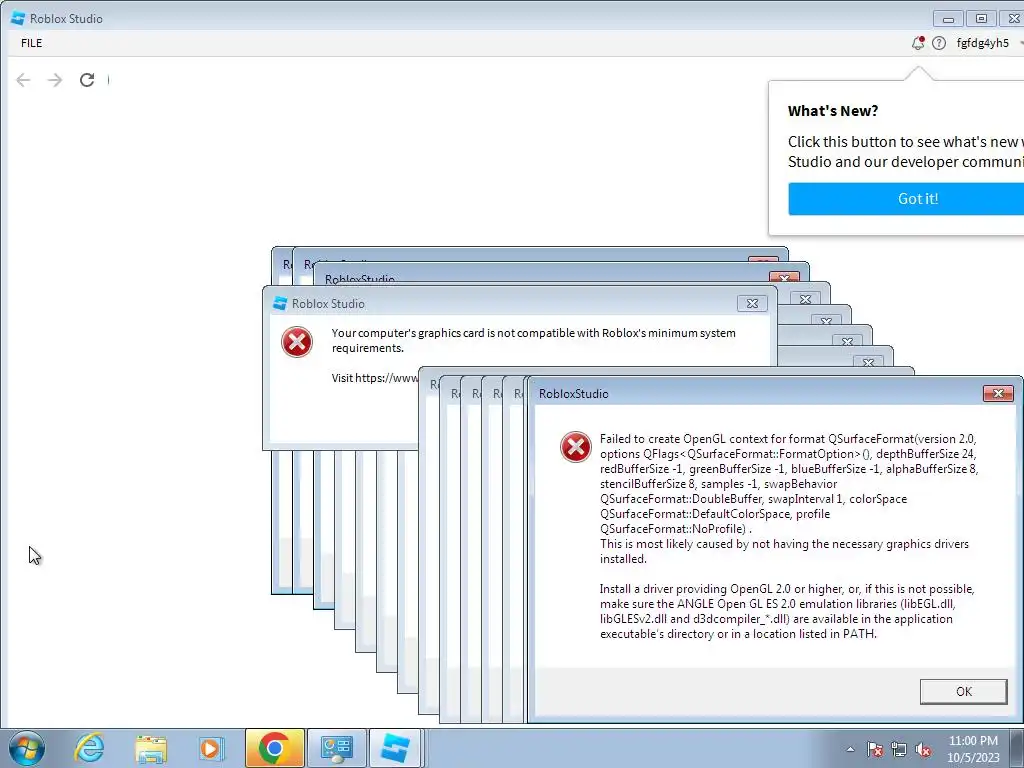Open Windows Explorer from taskbar
This screenshot has width=1024, height=768.
click(x=151, y=748)
